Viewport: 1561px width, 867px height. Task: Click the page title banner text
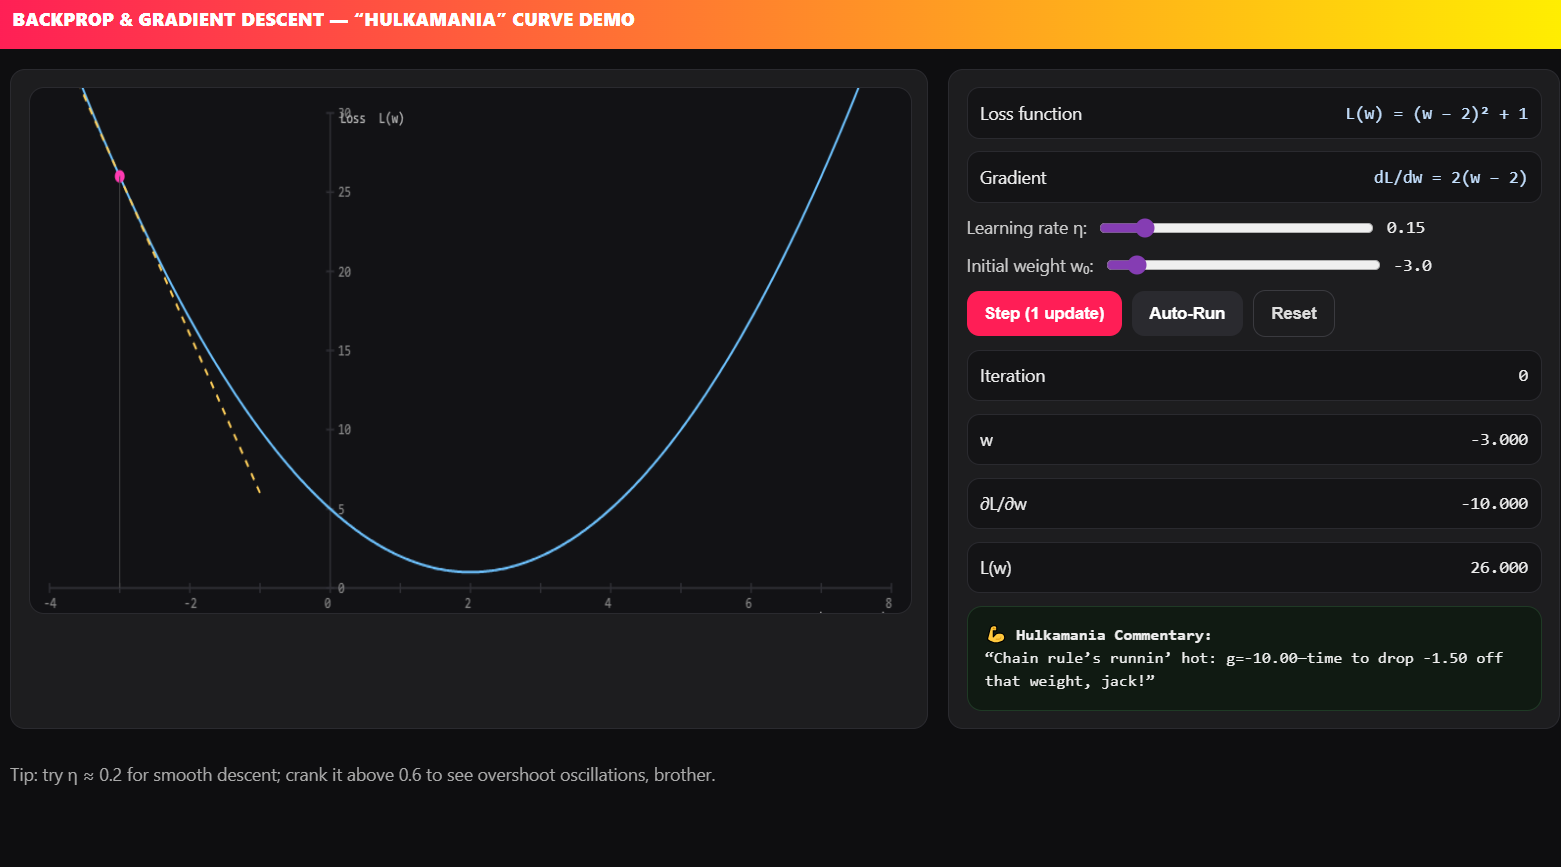click(x=323, y=20)
